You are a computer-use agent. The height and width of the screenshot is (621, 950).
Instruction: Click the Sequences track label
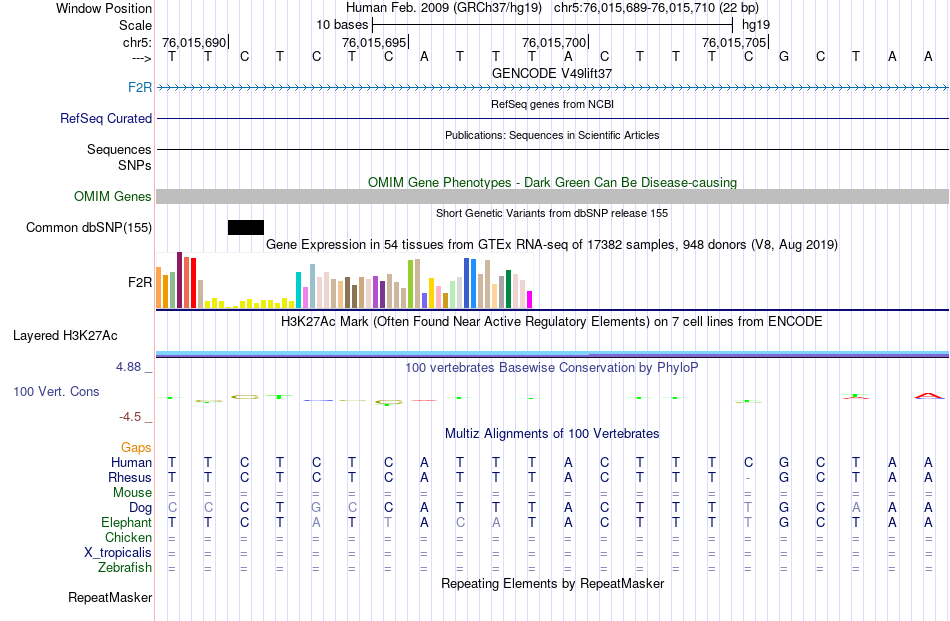119,149
